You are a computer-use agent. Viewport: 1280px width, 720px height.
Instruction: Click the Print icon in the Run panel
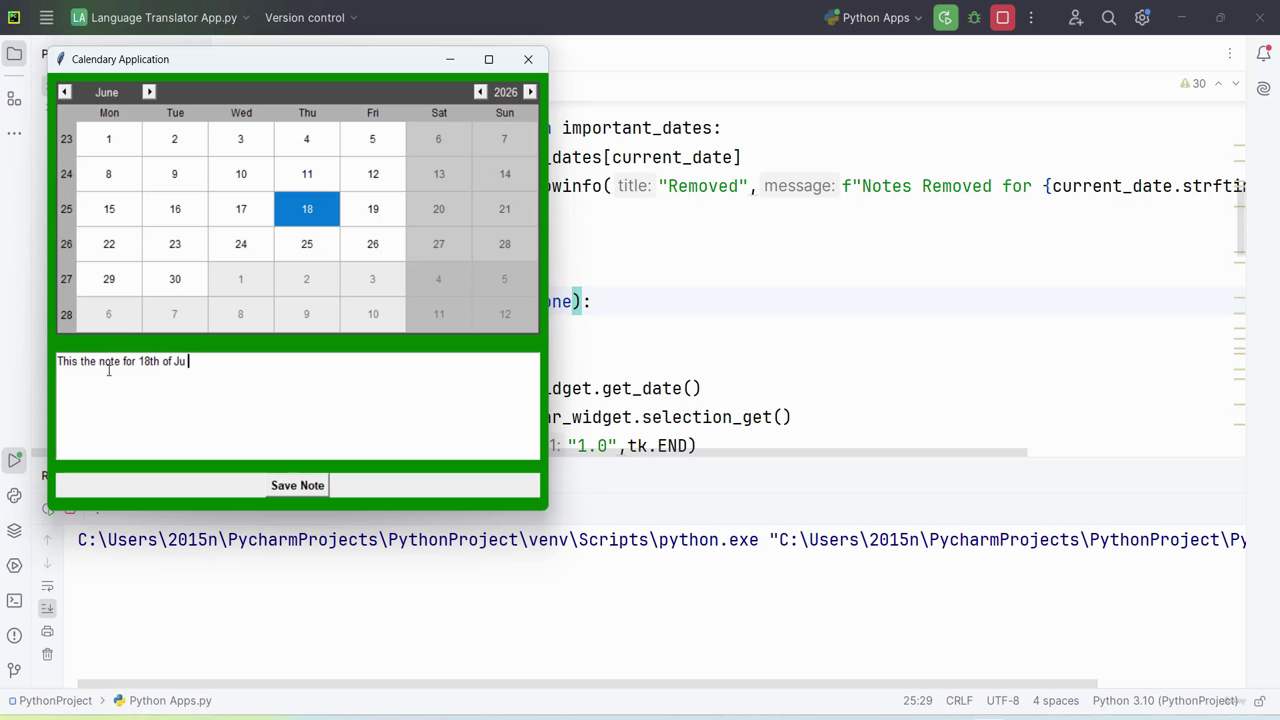[47, 631]
